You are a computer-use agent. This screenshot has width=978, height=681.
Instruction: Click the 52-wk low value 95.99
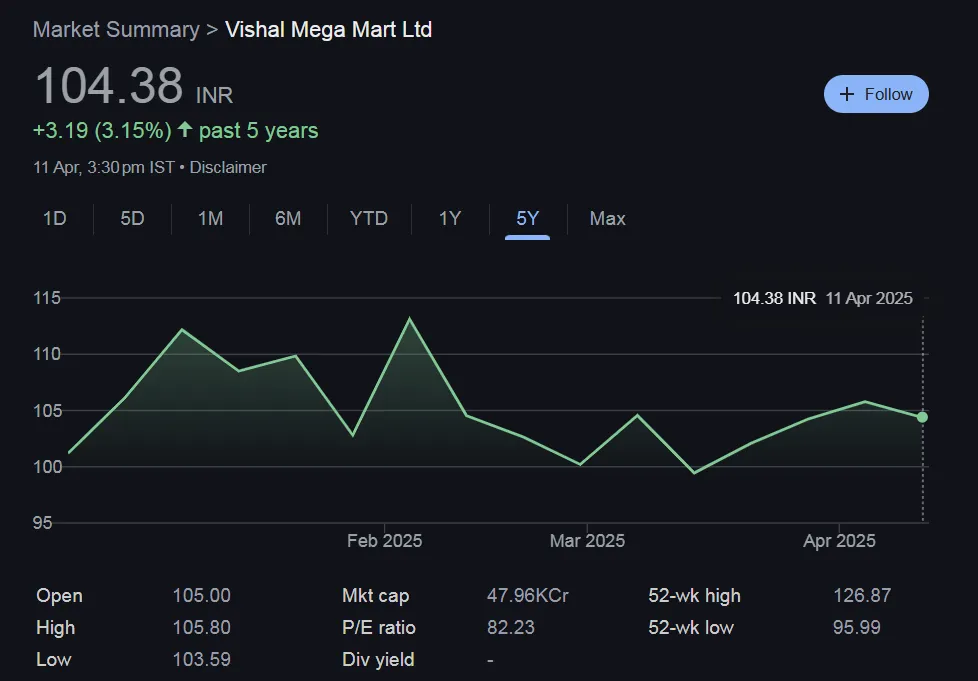[x=856, y=627]
